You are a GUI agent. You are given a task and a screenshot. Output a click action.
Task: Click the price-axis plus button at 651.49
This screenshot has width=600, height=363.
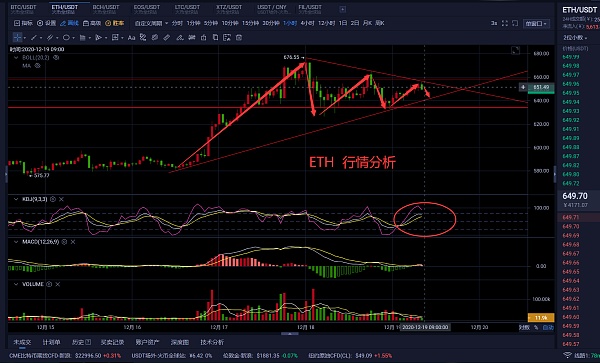pyautogui.click(x=523, y=87)
